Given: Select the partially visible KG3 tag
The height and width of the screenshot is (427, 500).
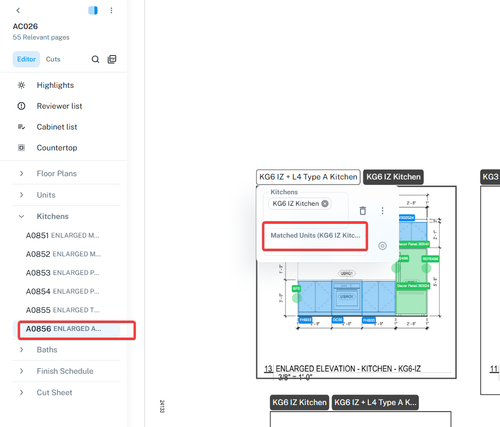Looking at the screenshot, I should 490,177.
